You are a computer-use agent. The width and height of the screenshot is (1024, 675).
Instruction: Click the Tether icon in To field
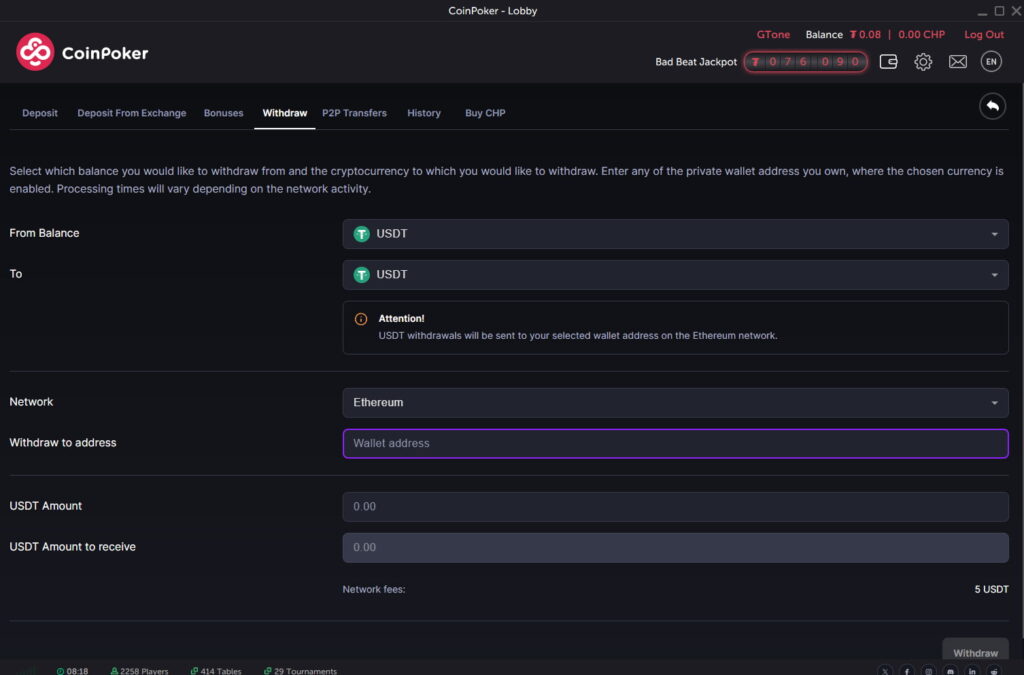point(361,275)
